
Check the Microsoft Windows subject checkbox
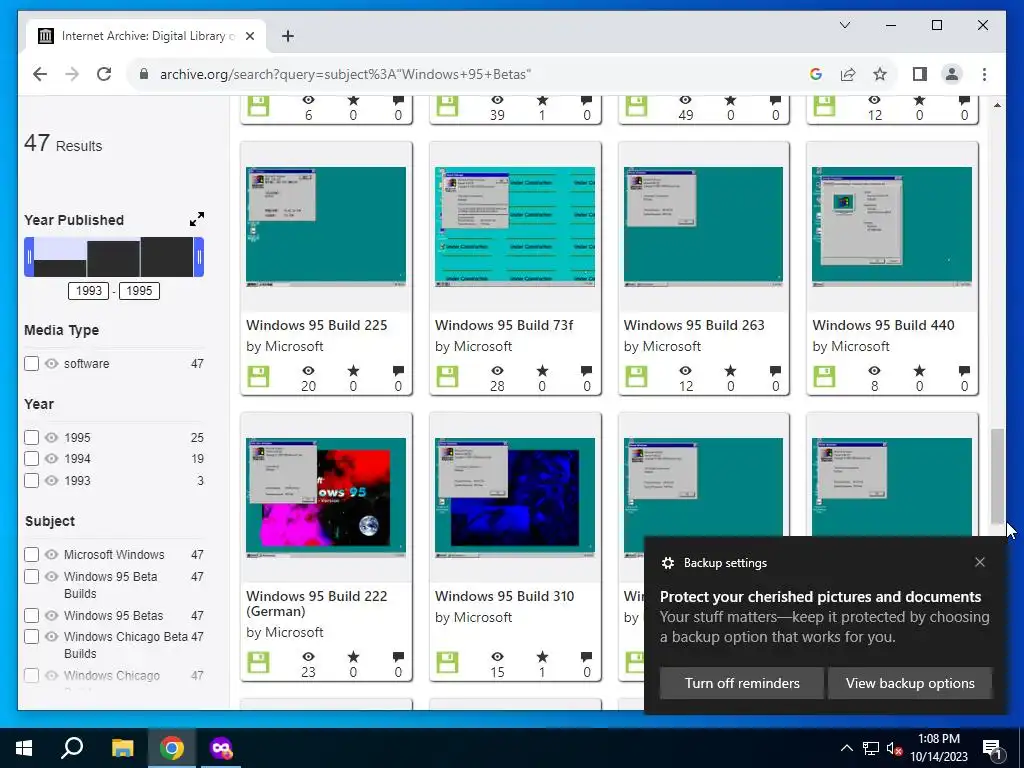pos(31,554)
